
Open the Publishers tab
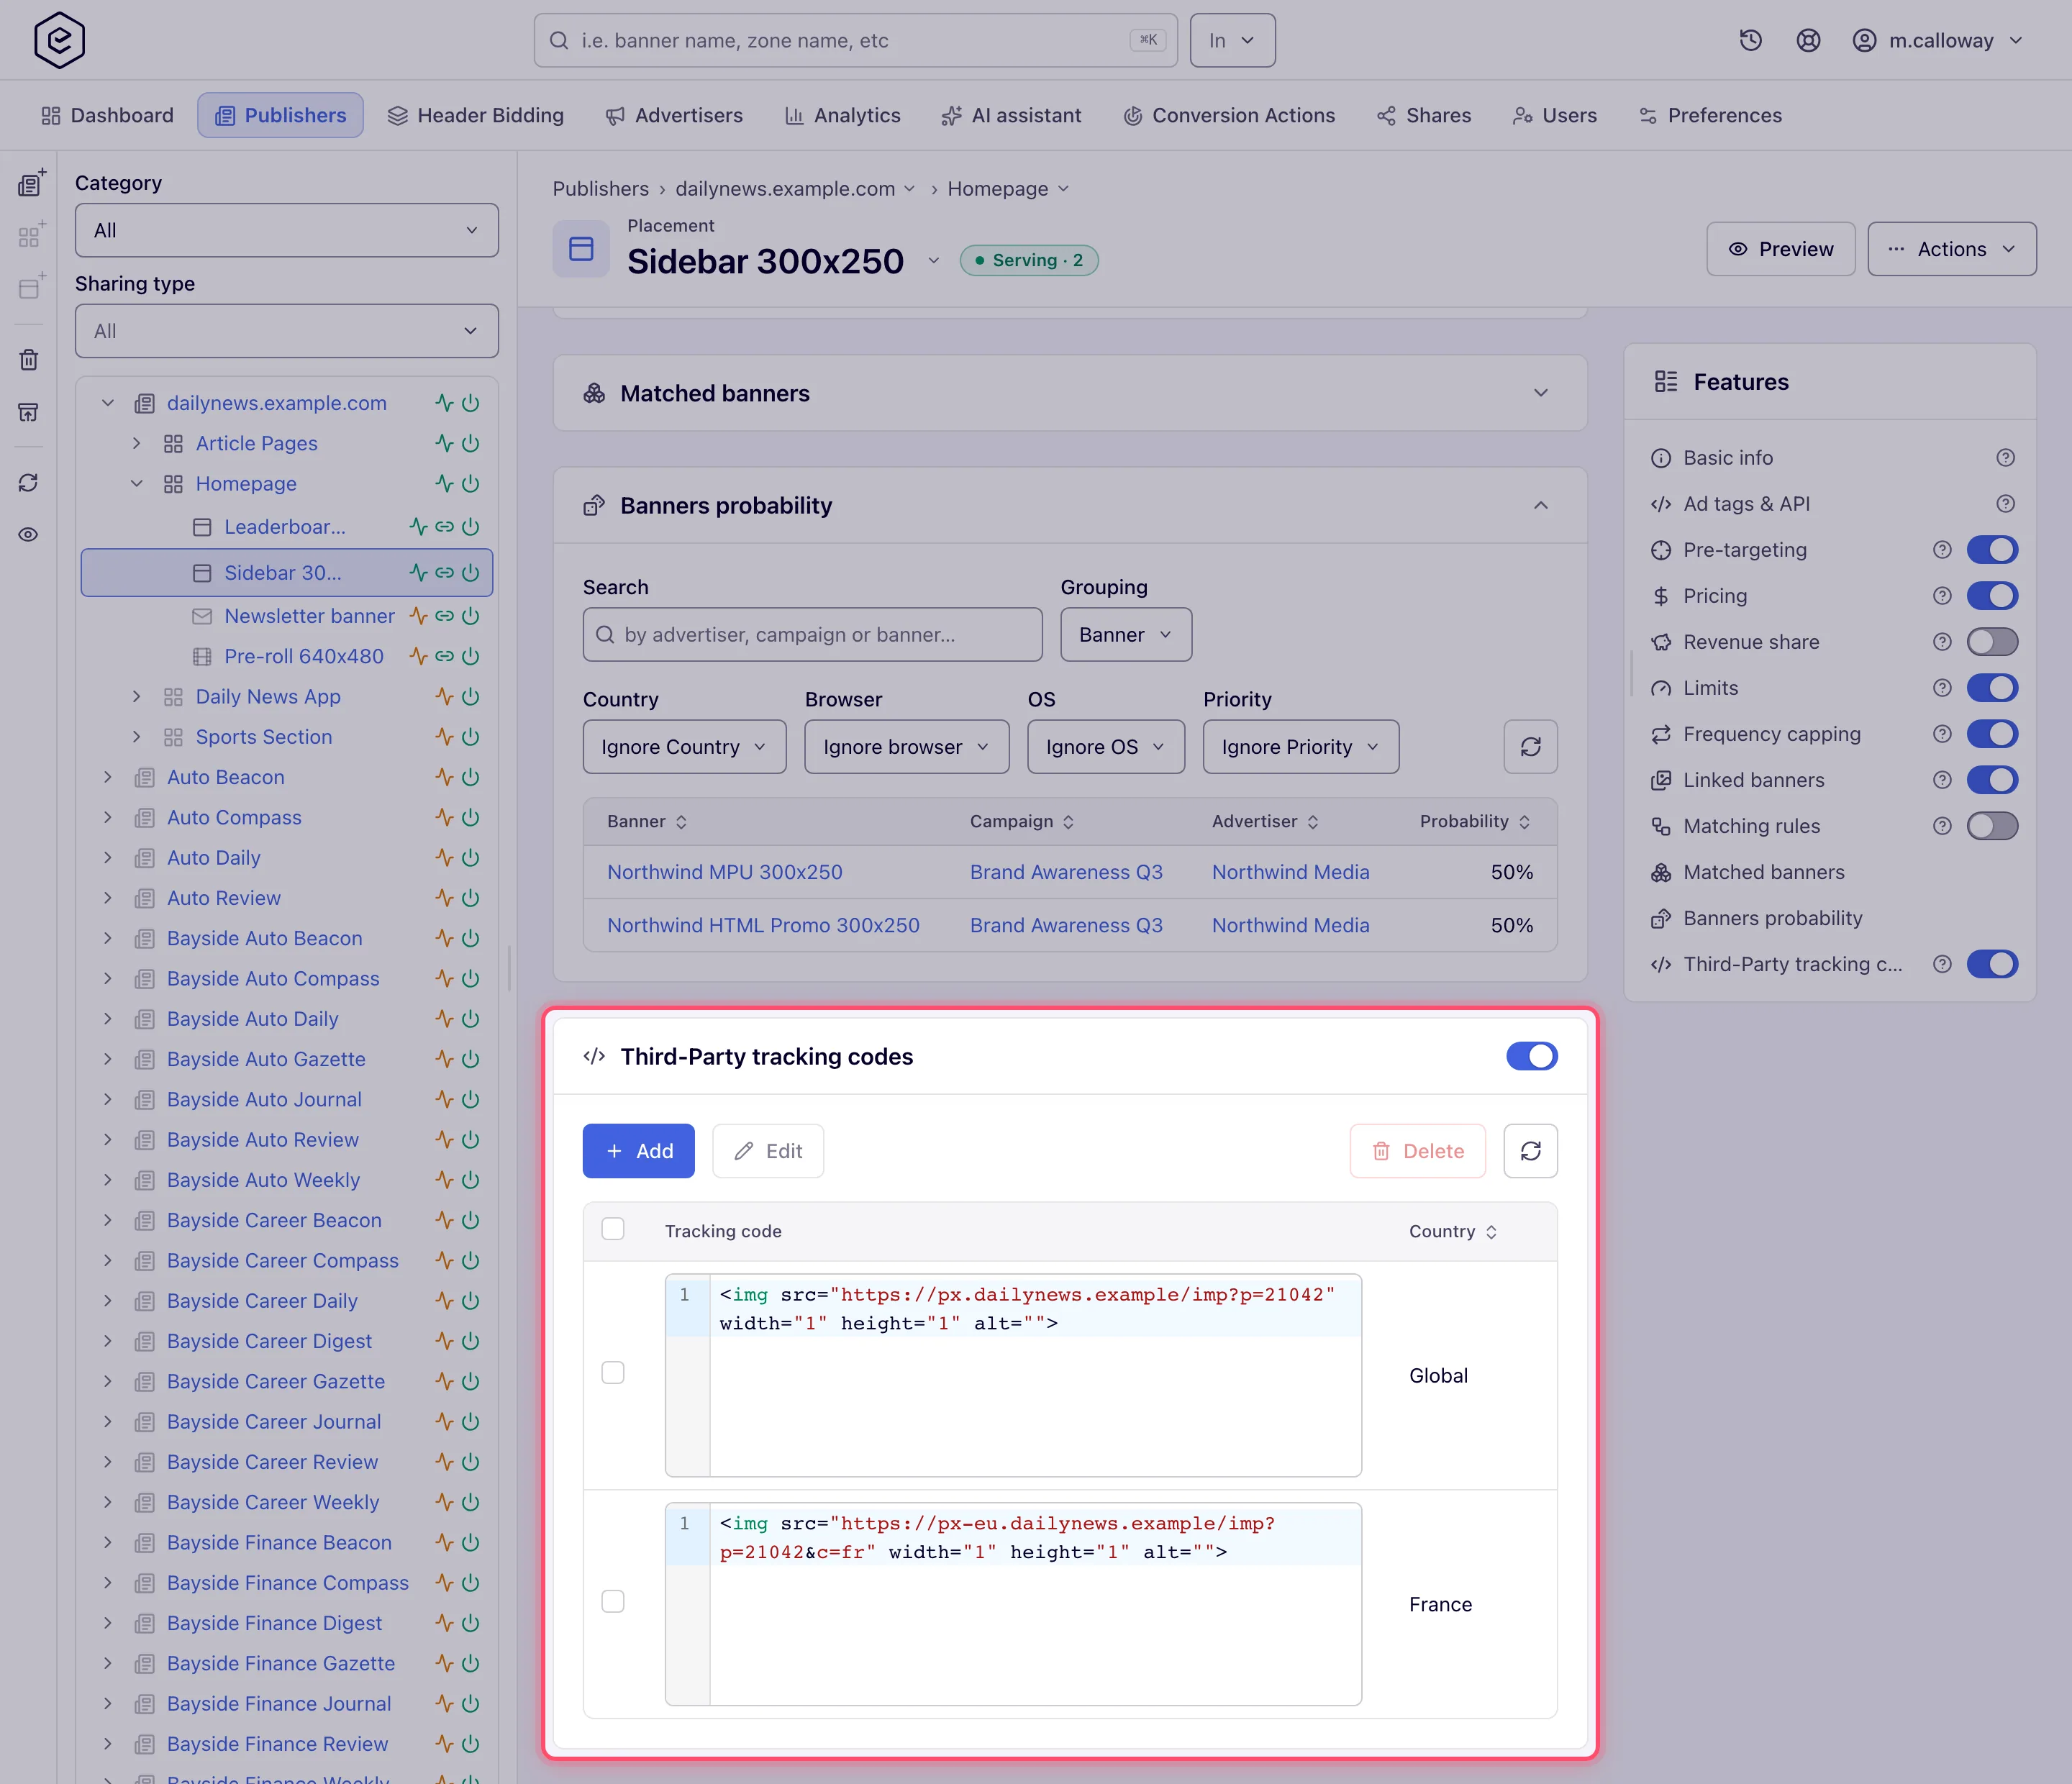pyautogui.click(x=280, y=115)
